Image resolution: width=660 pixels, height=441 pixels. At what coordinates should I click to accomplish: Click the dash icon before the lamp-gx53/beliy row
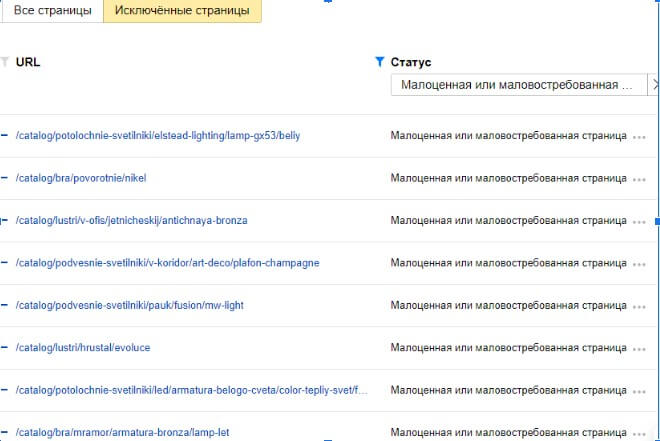[4, 135]
